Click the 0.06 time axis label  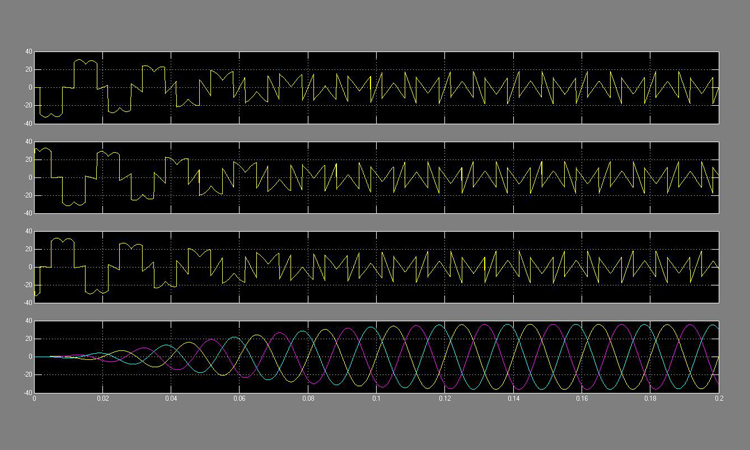pos(239,399)
